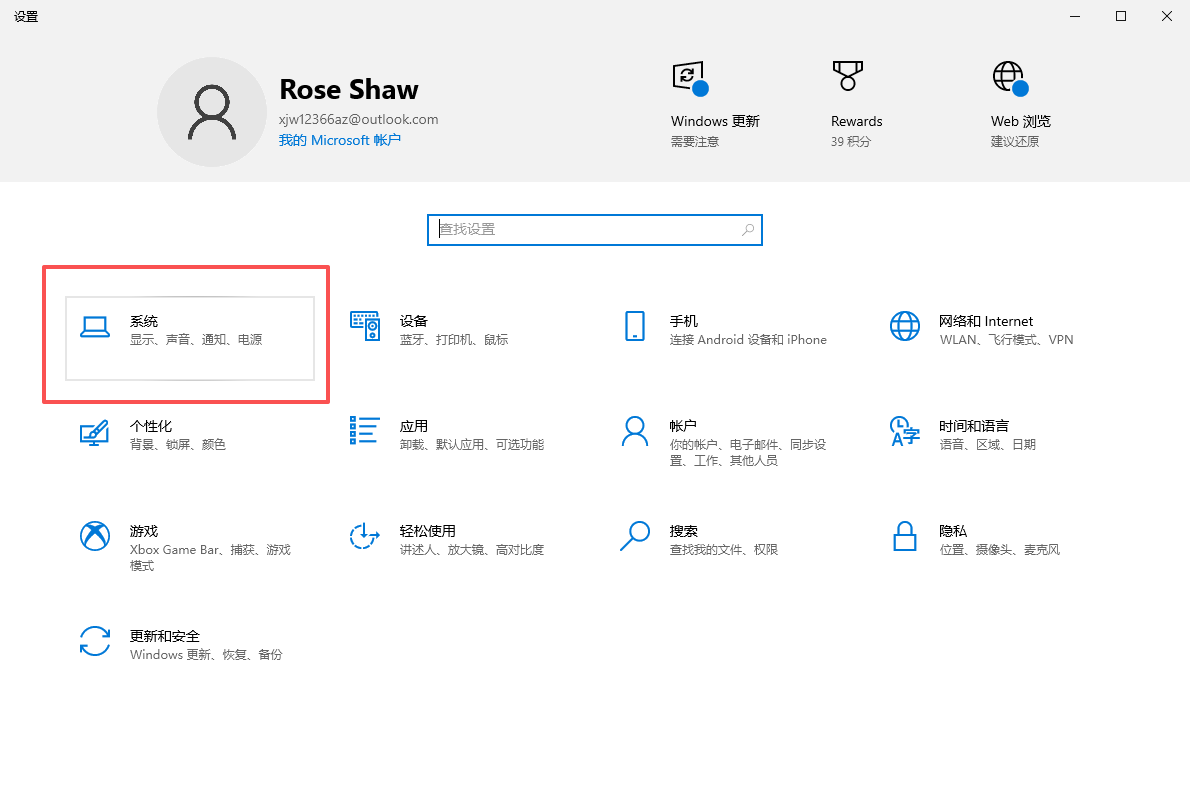Open 更新和安全 refresh arrows icon

pyautogui.click(x=95, y=641)
